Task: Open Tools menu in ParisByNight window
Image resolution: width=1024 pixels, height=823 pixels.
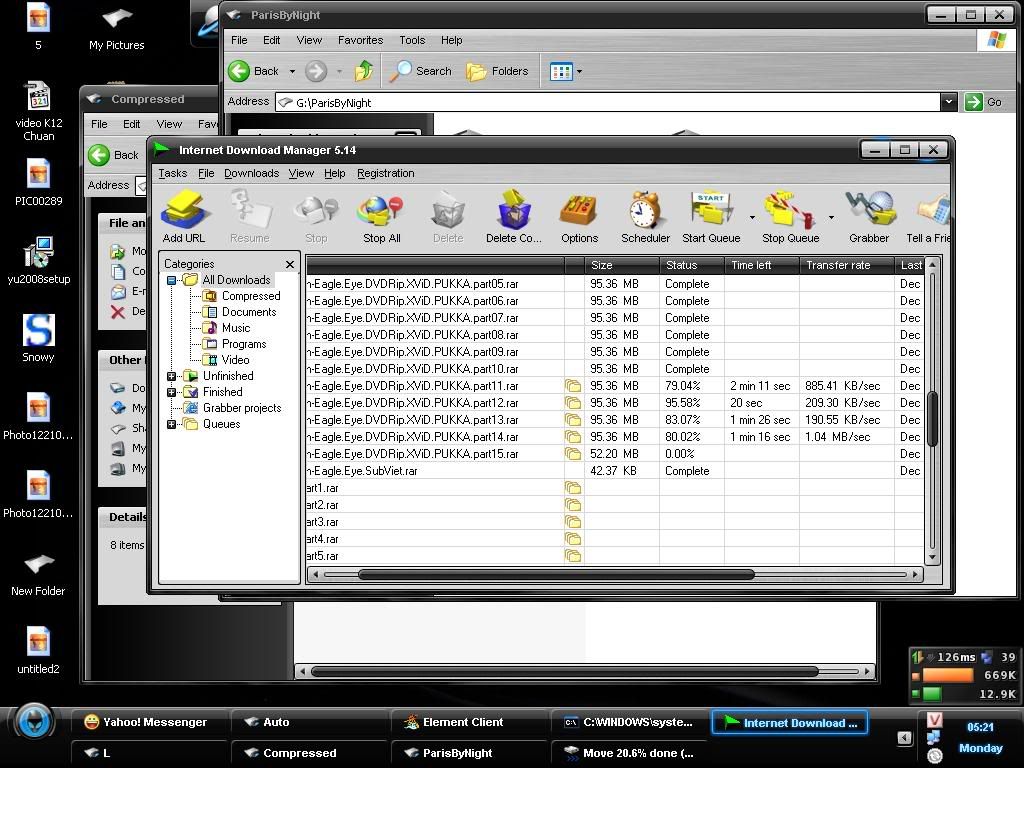Action: 412,40
